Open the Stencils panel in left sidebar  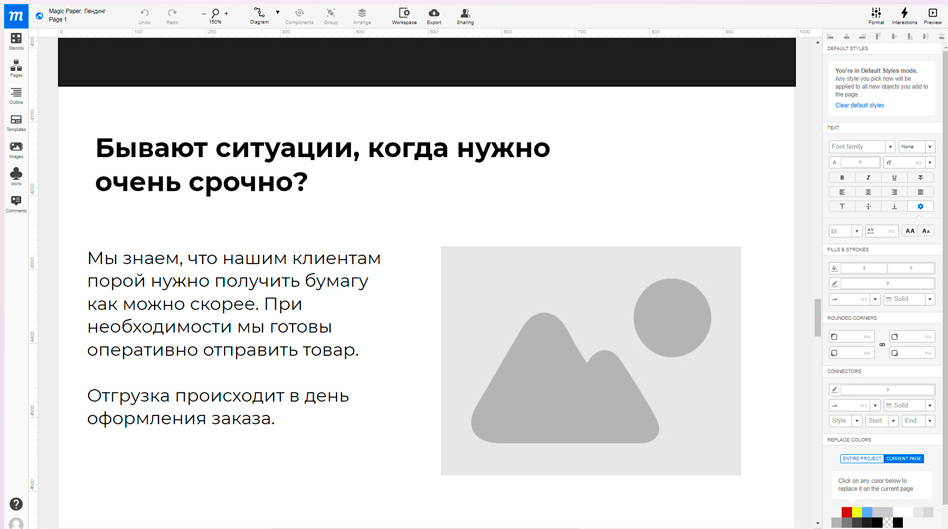16,41
